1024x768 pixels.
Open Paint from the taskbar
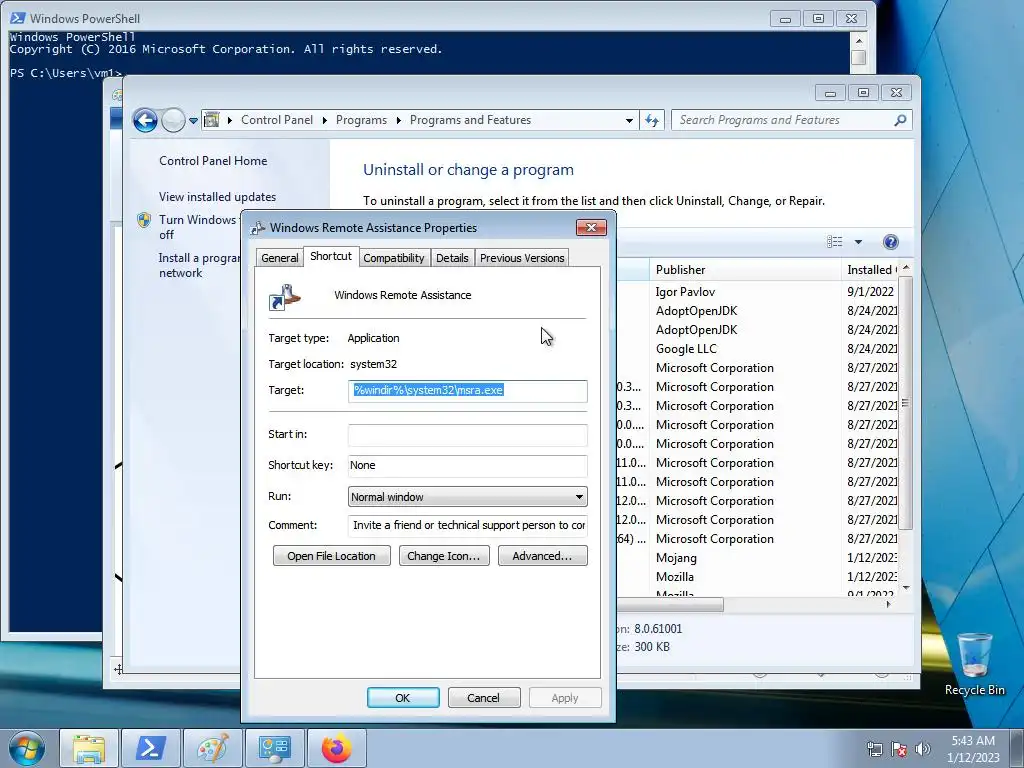click(x=212, y=748)
